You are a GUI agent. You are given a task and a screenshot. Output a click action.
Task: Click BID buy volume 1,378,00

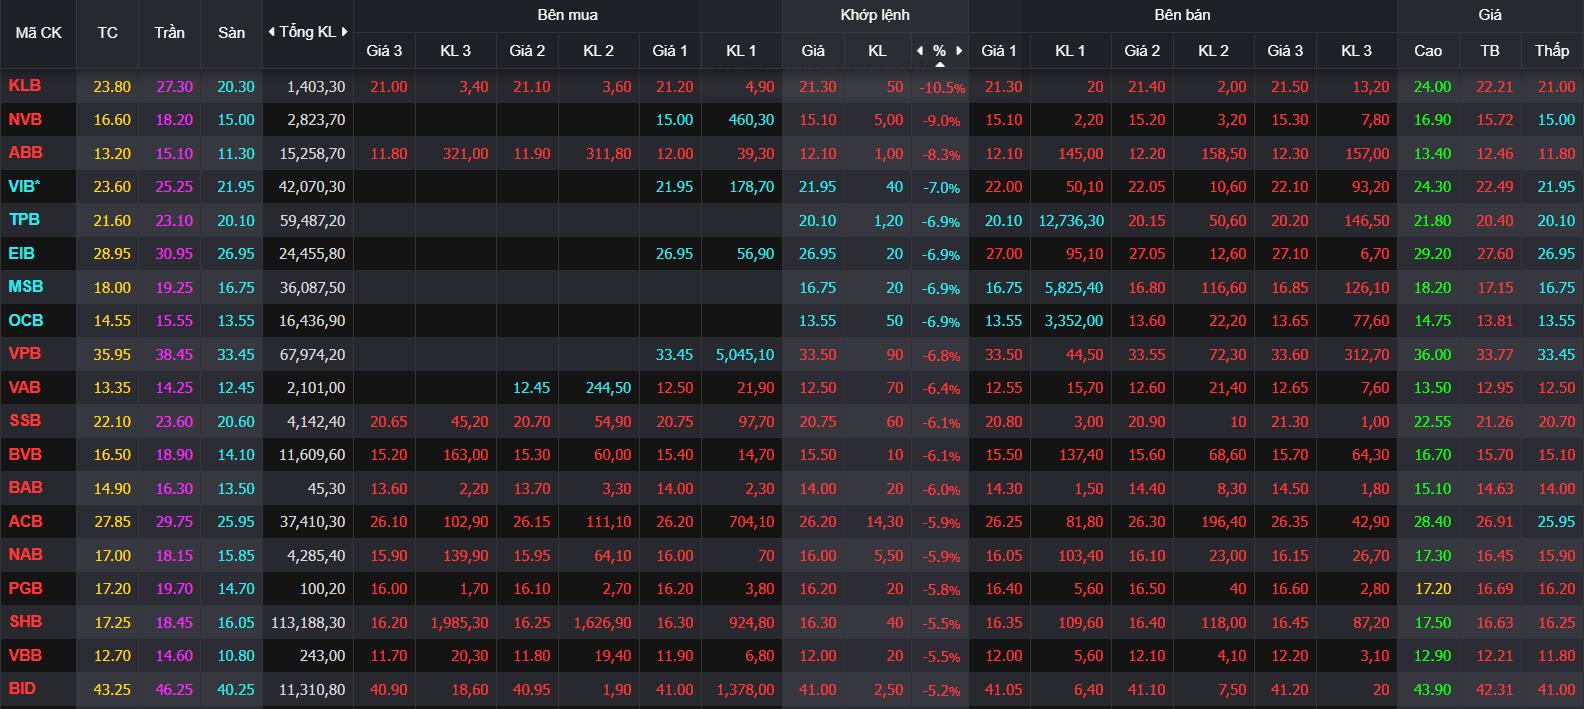745,690
